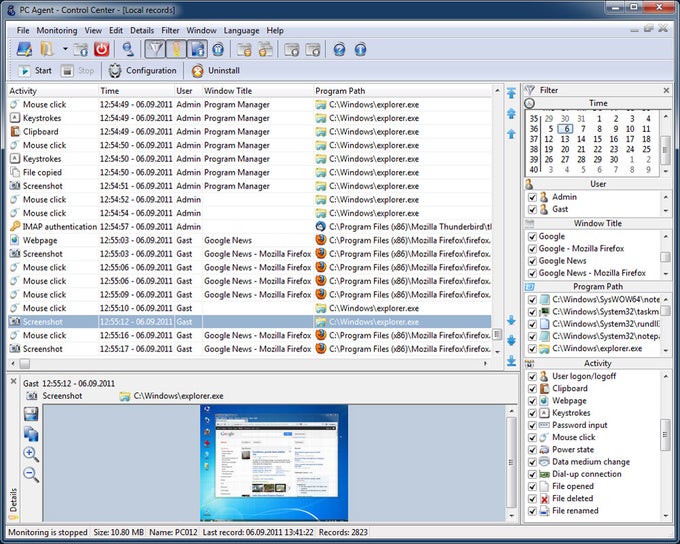
Task: Click the search magnifier icon in toolbar
Action: pyautogui.click(x=128, y=49)
